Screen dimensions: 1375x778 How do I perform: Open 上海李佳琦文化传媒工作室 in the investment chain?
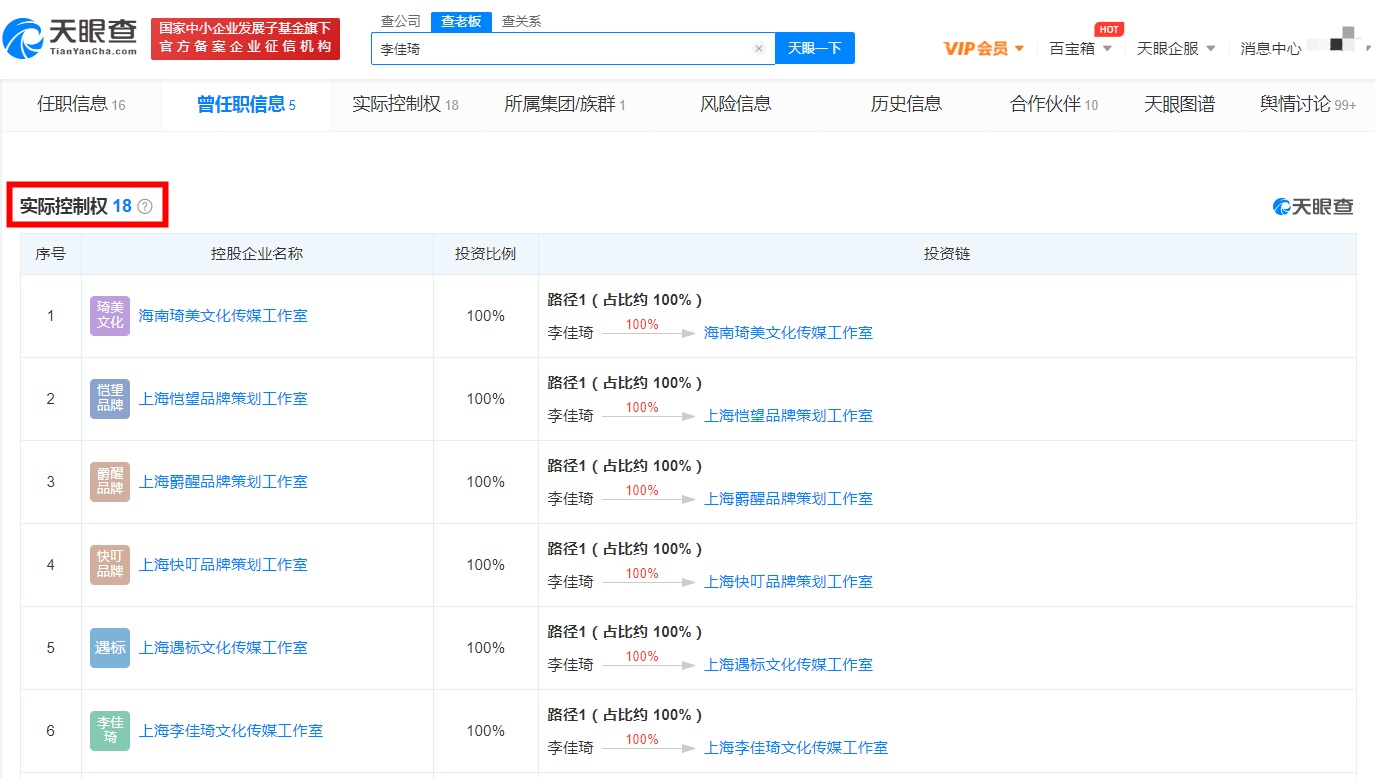(x=796, y=748)
